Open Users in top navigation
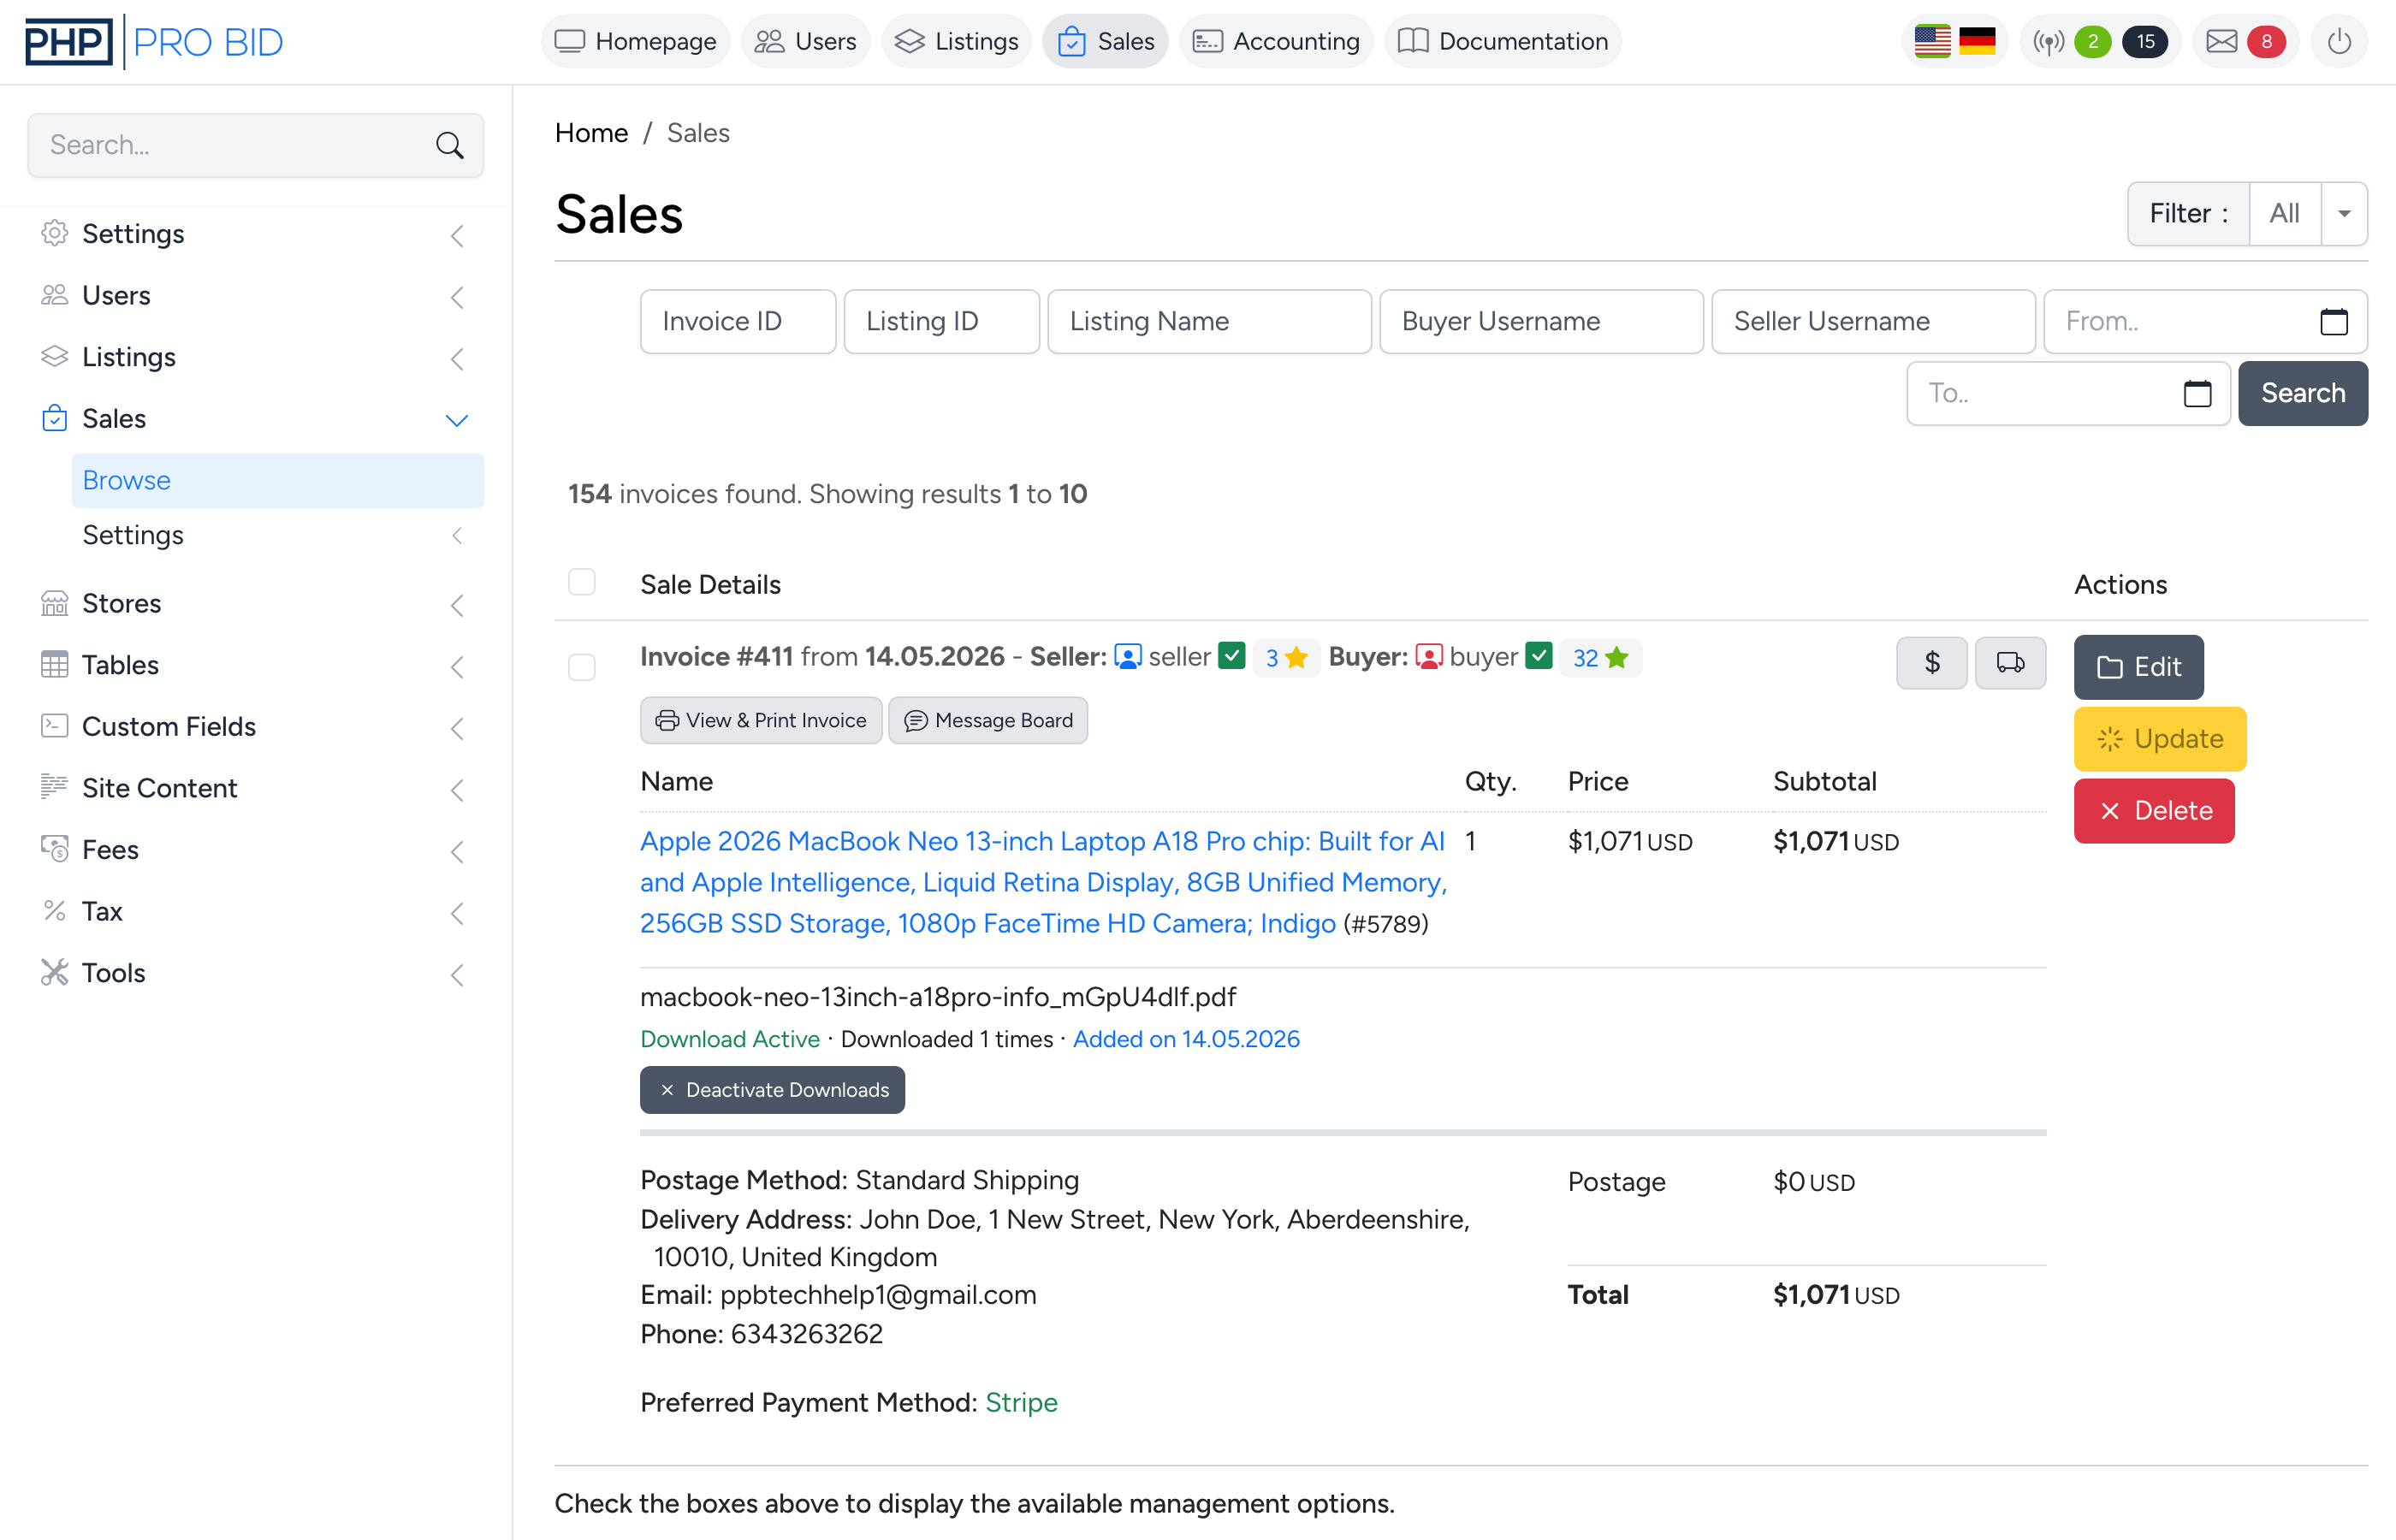This screenshot has height=1540, width=2396. pyautogui.click(x=805, y=42)
